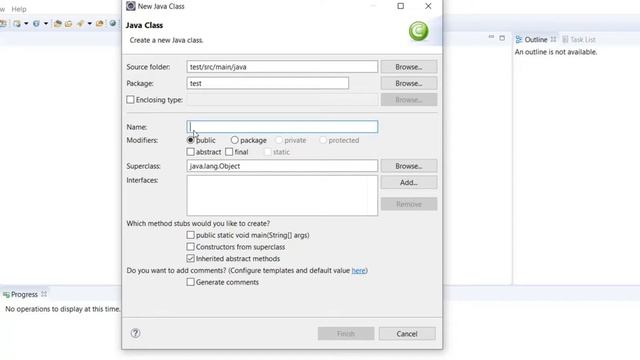Click 'An outline is not available.' text
640x360 pixels.
(556, 52)
